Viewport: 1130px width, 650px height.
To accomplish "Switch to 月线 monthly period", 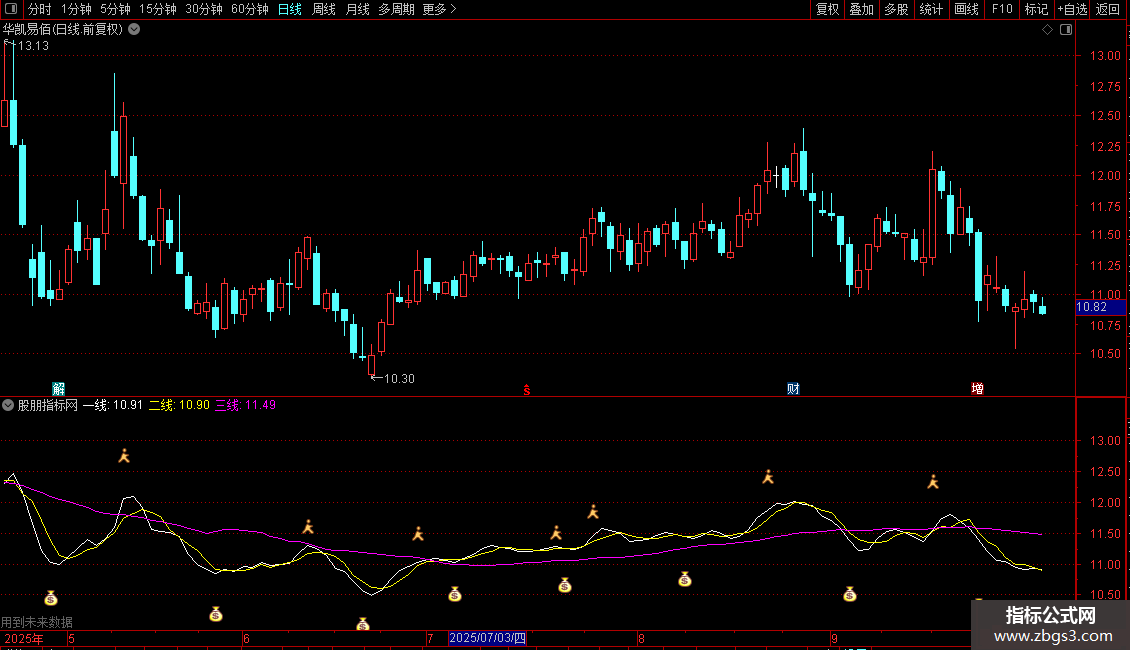I will point(357,9).
